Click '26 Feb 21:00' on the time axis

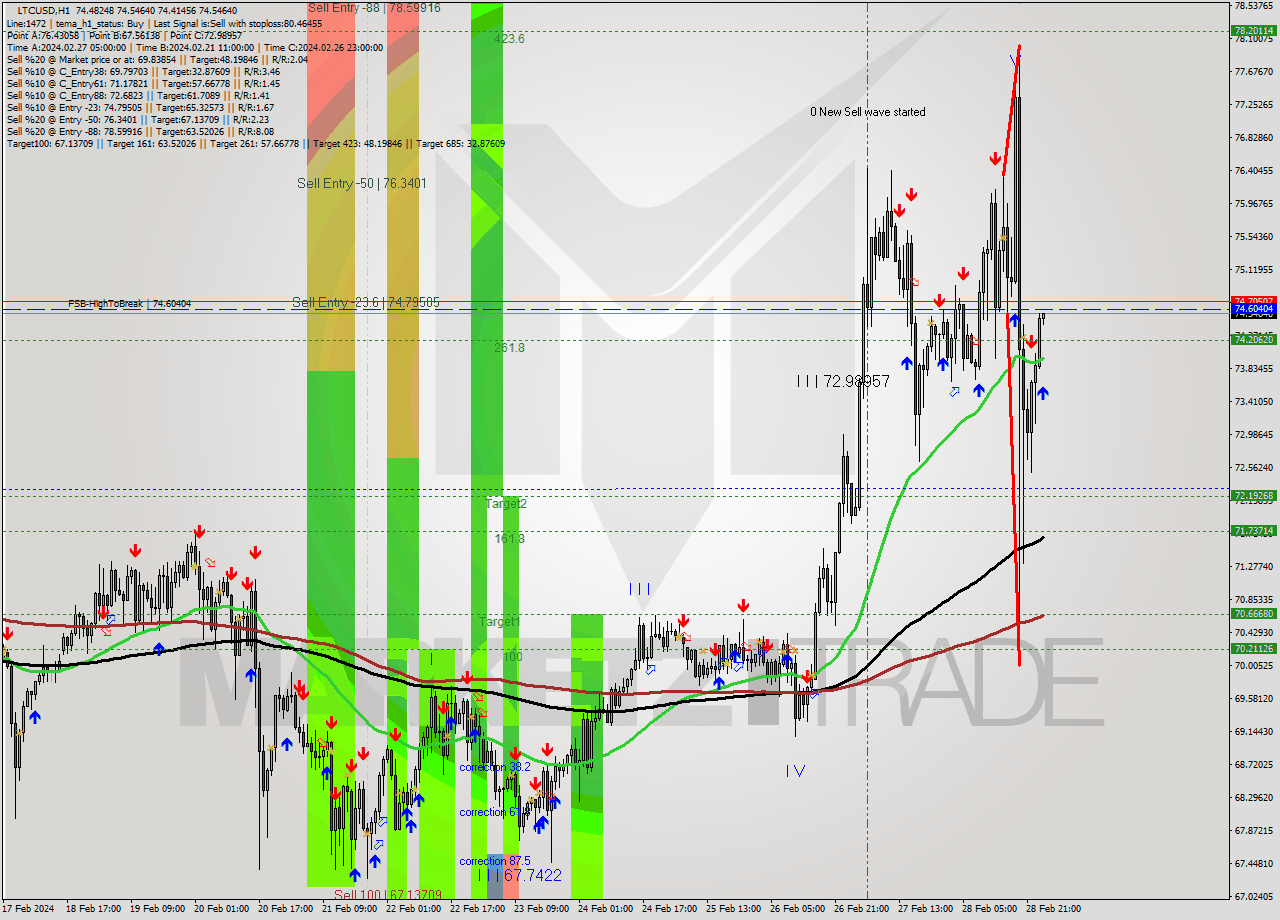coord(861,909)
